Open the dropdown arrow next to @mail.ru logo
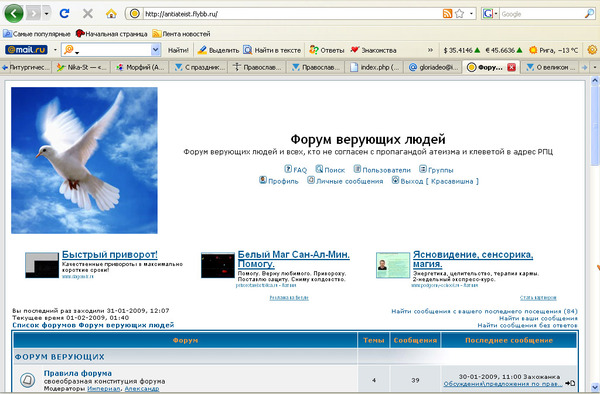The width and height of the screenshot is (600, 394). point(55,50)
